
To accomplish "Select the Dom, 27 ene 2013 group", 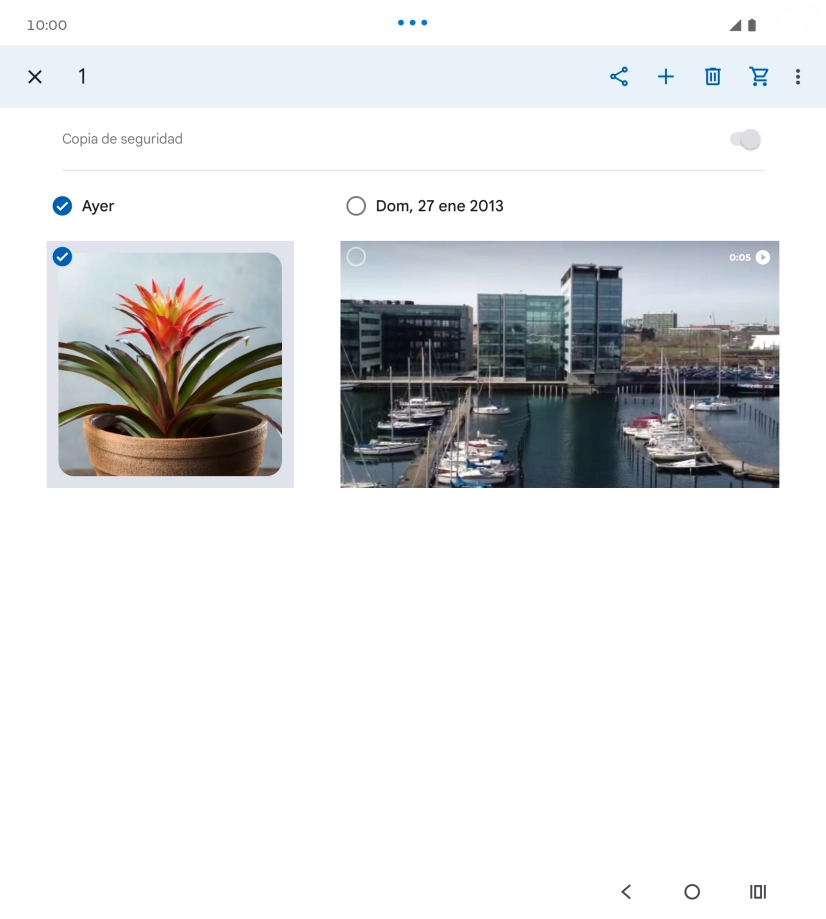I will [356, 206].
